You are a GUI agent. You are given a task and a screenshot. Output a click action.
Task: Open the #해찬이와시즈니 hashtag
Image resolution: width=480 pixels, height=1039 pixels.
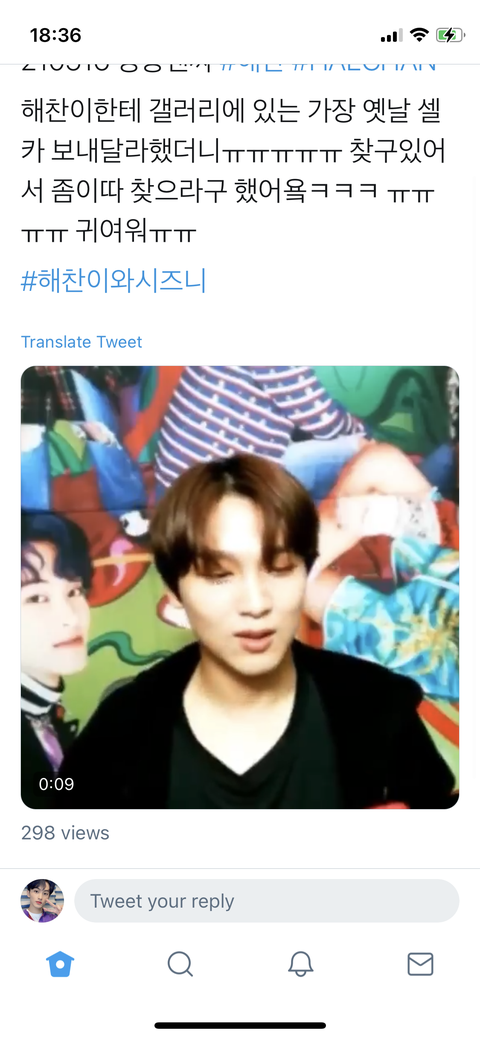coord(114,281)
